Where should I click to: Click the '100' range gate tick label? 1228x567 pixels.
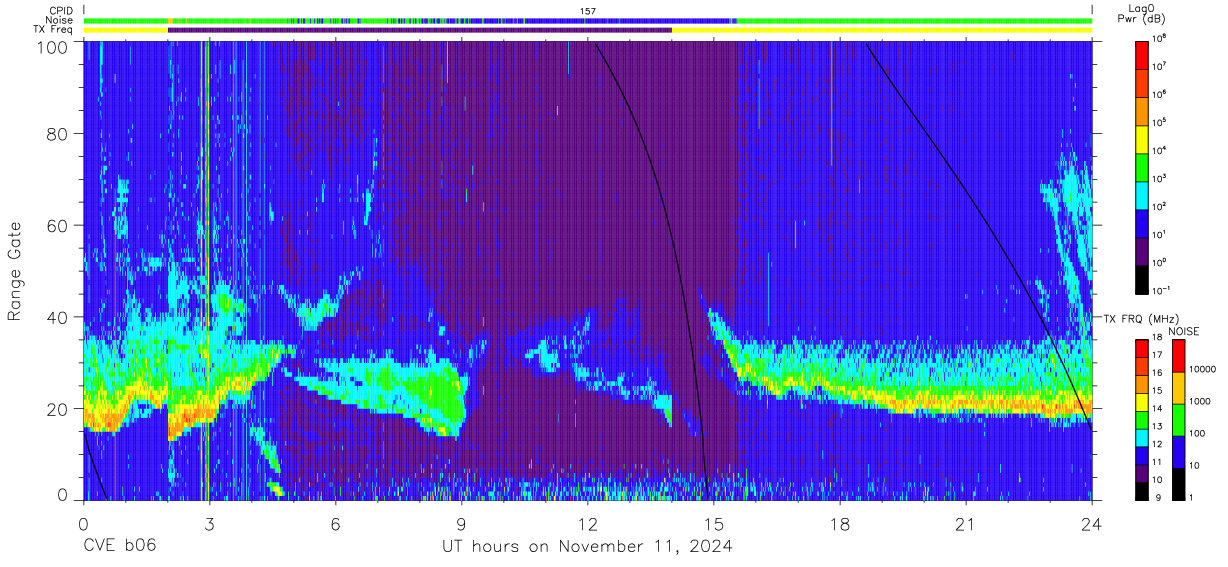[x=55, y=46]
